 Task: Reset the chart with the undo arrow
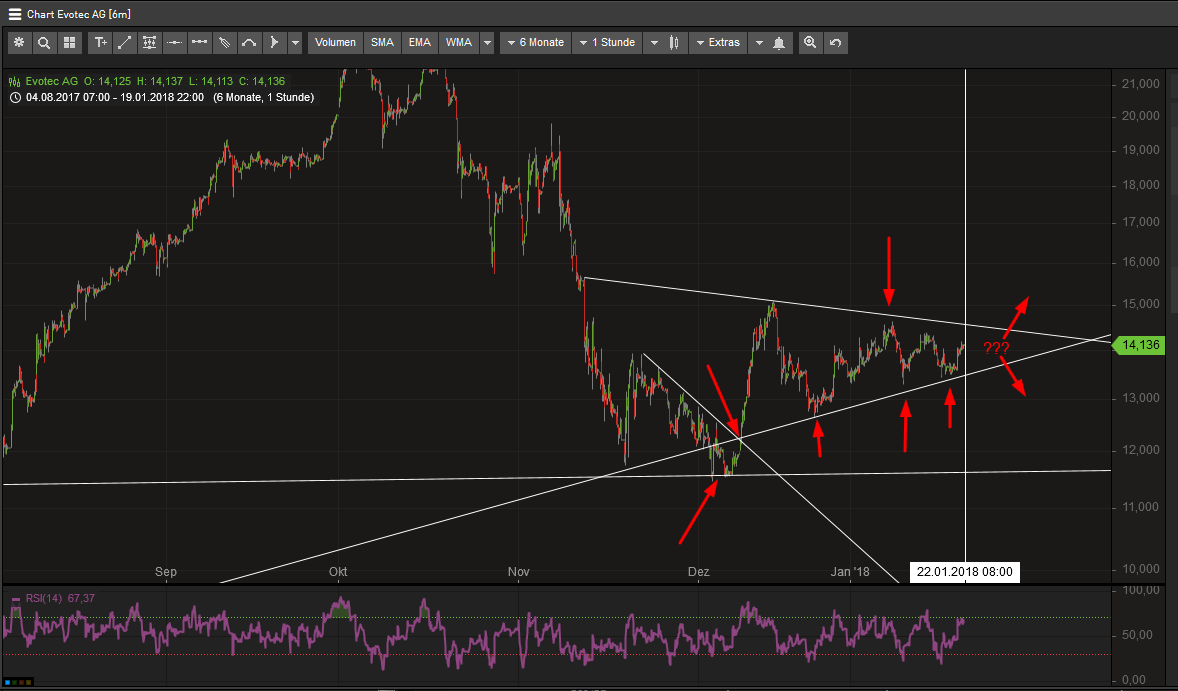pyautogui.click(x=835, y=43)
